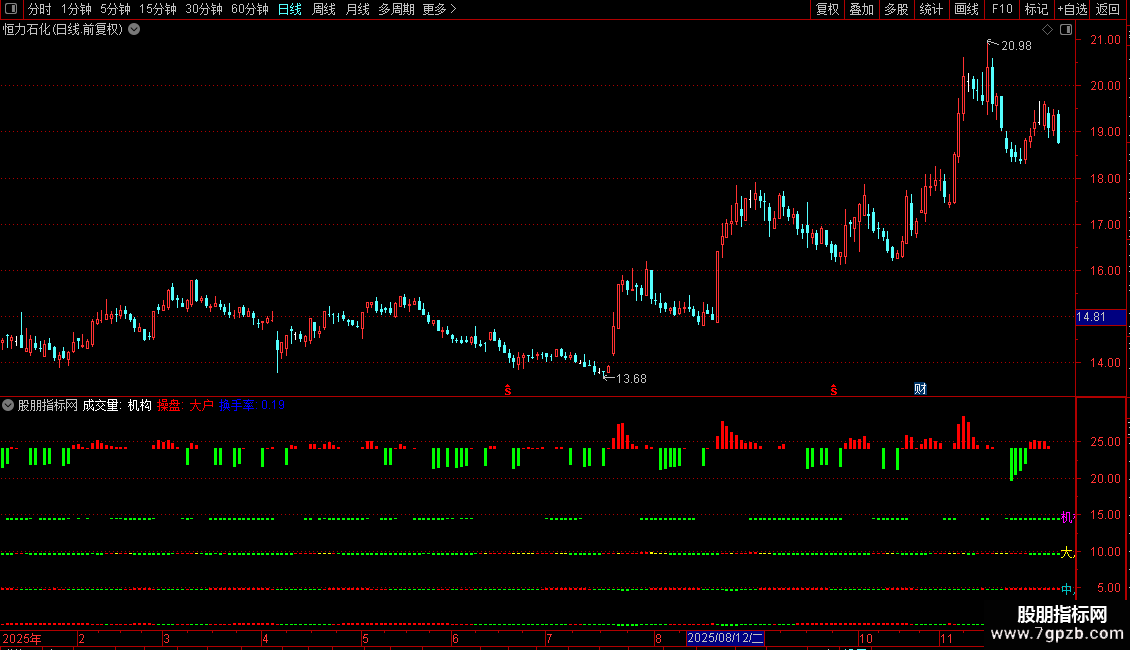Screen dimensions: 1130x650
Task: Click the 20.98 high price label
Action: pos(1016,46)
